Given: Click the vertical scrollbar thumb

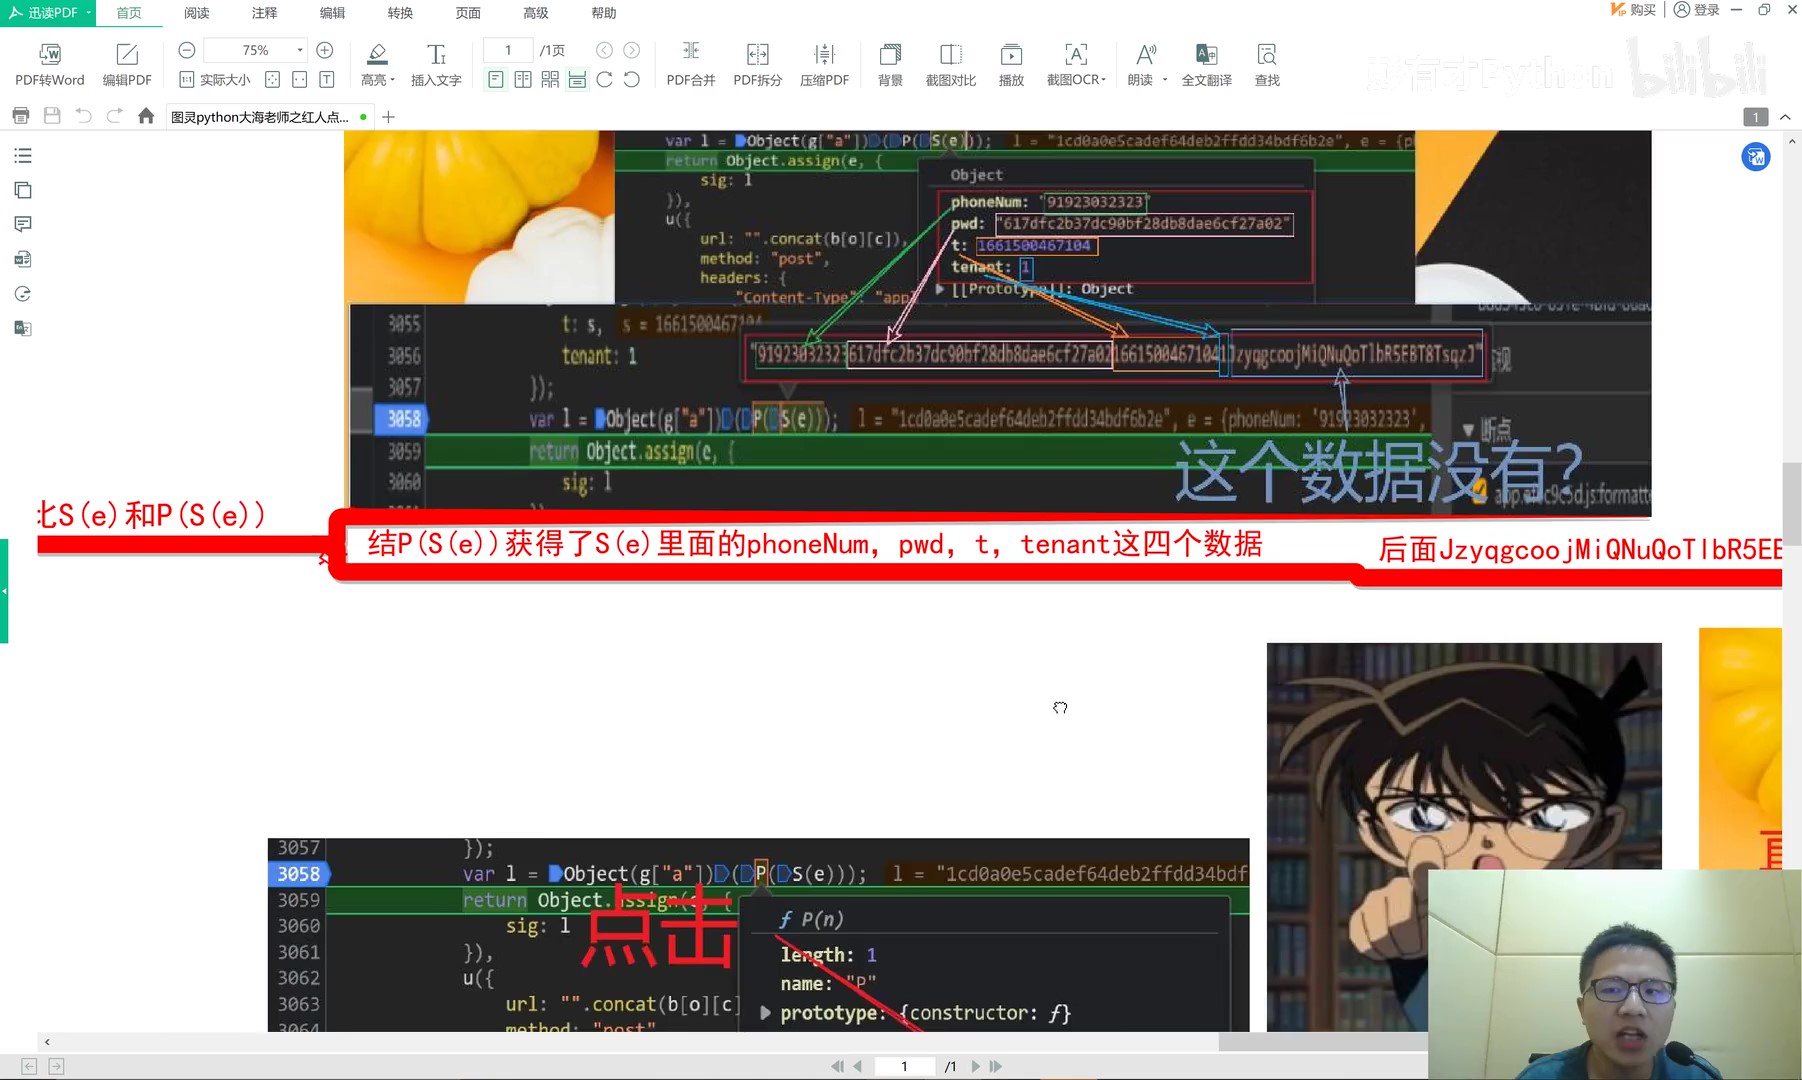Looking at the screenshot, I should [x=1791, y=504].
